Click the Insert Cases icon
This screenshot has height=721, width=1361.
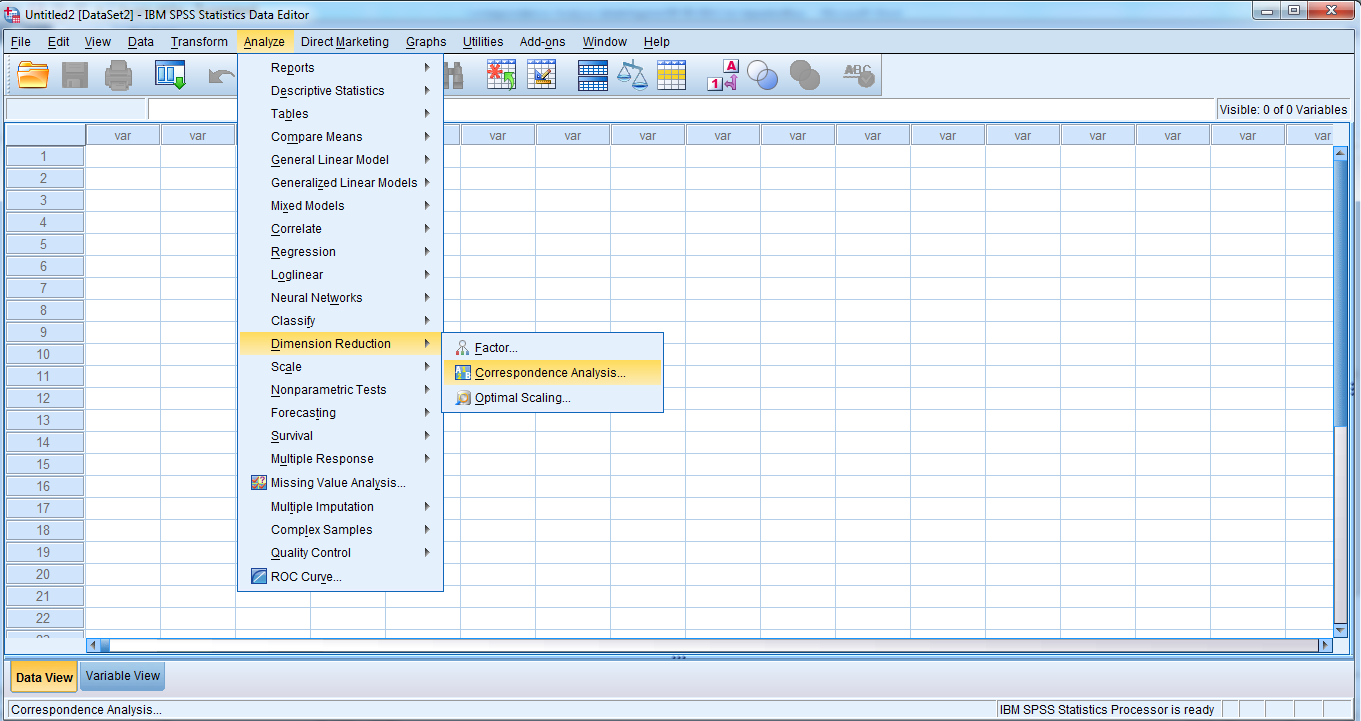(x=501, y=75)
